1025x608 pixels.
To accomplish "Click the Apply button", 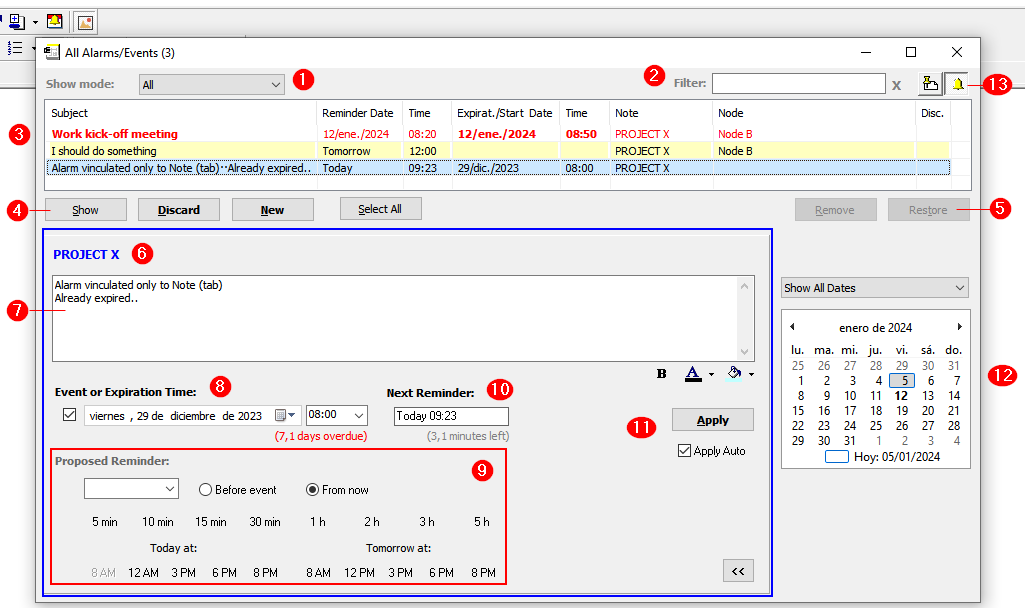I will point(712,420).
